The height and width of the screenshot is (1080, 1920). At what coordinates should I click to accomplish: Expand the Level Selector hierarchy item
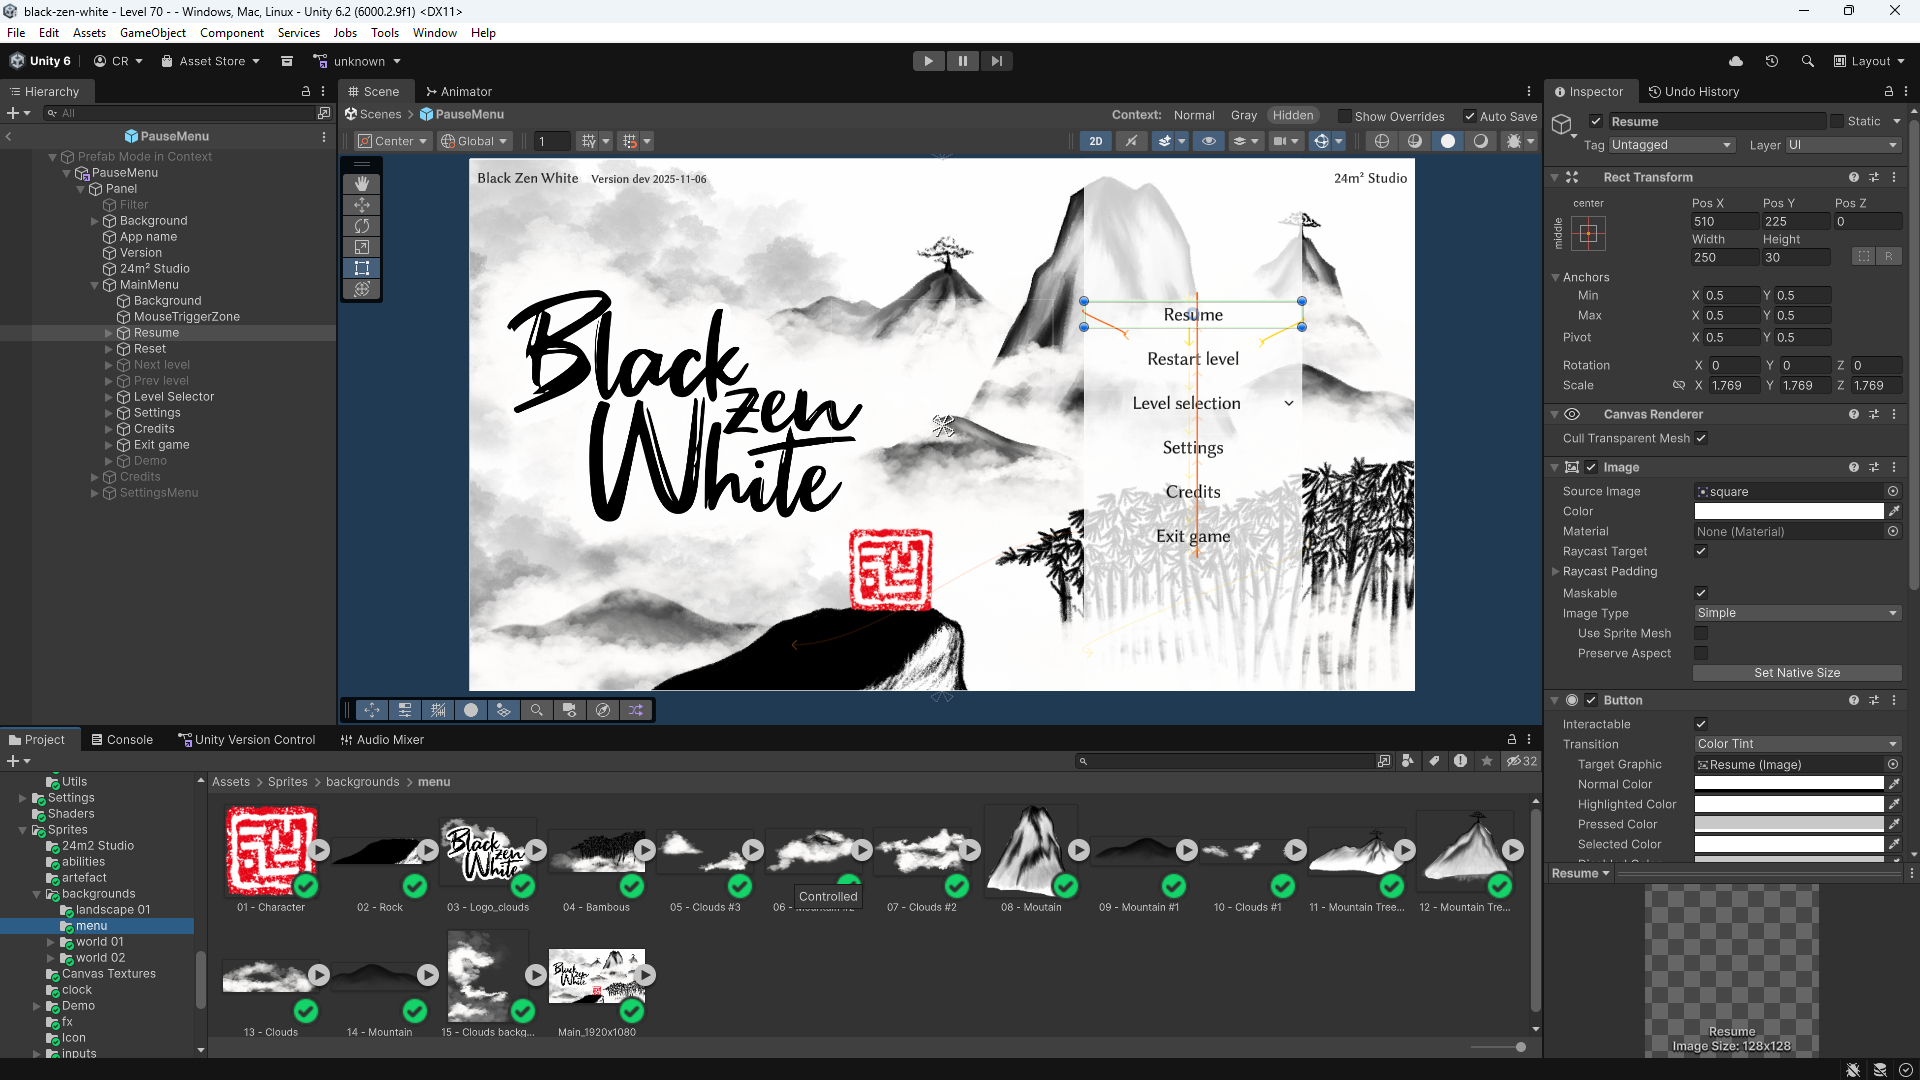click(x=109, y=397)
